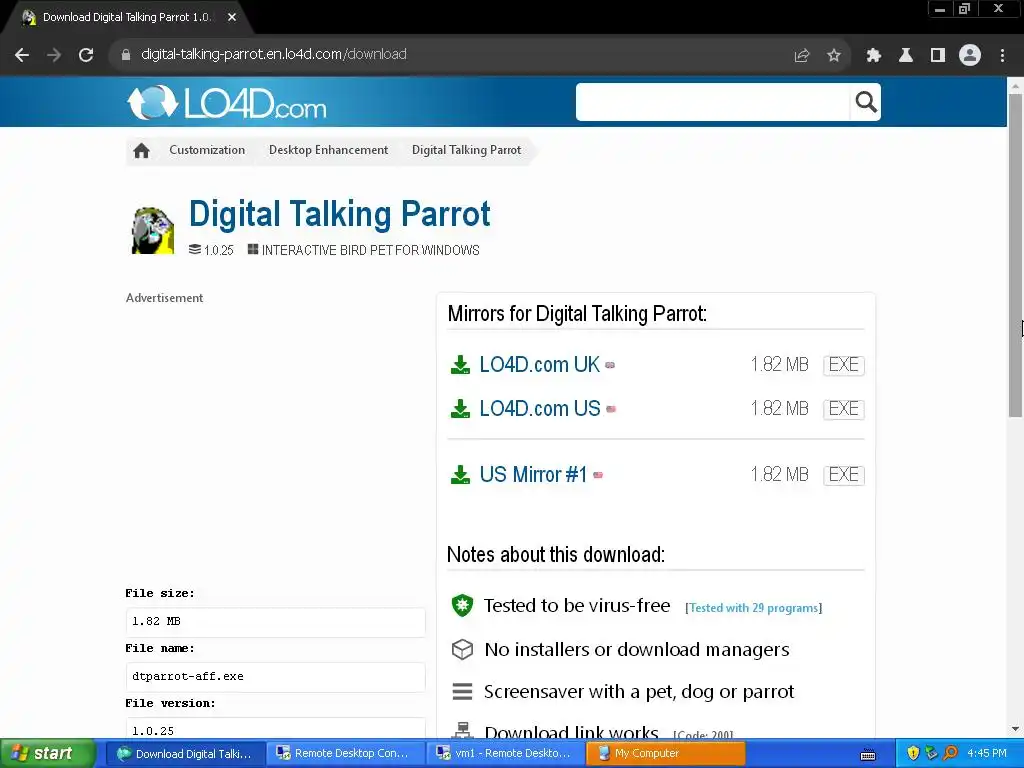Click EXE badge for US Mirror #1

(844, 475)
